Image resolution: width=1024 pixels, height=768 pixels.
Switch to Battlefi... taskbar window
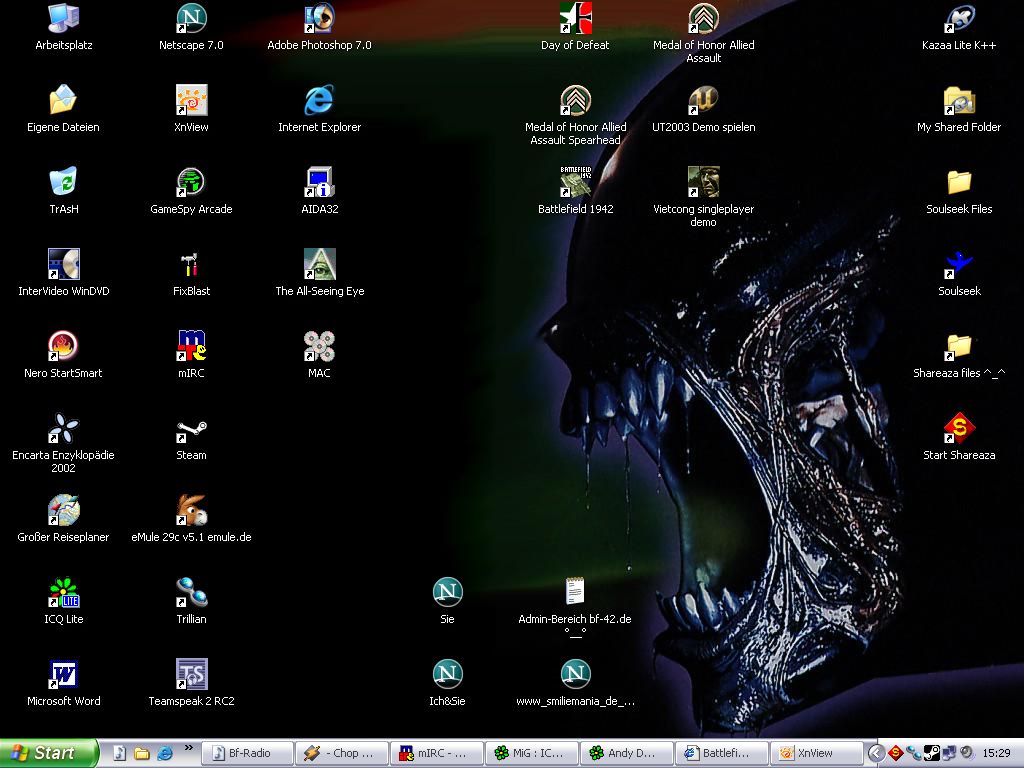pos(722,753)
